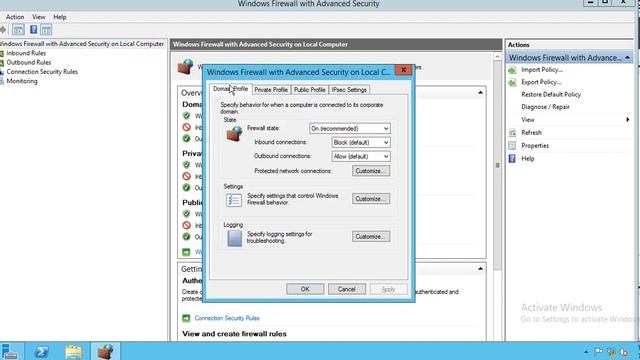Click the Import Policy icon

pos(512,70)
